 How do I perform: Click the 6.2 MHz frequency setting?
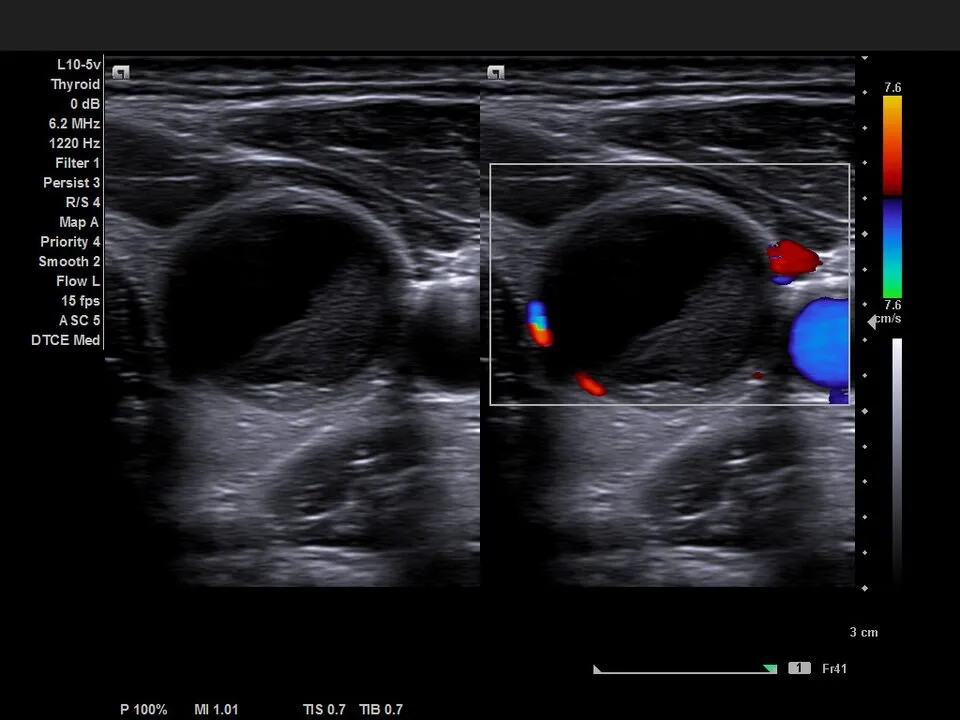pos(74,124)
